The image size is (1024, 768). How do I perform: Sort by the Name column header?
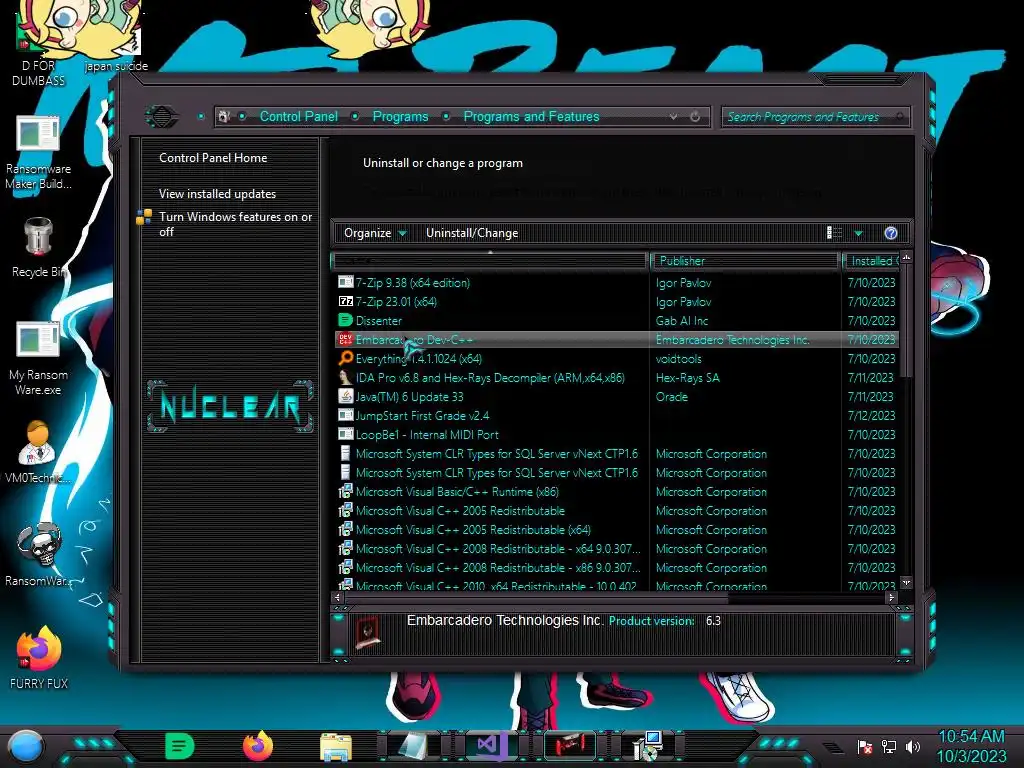coord(489,261)
